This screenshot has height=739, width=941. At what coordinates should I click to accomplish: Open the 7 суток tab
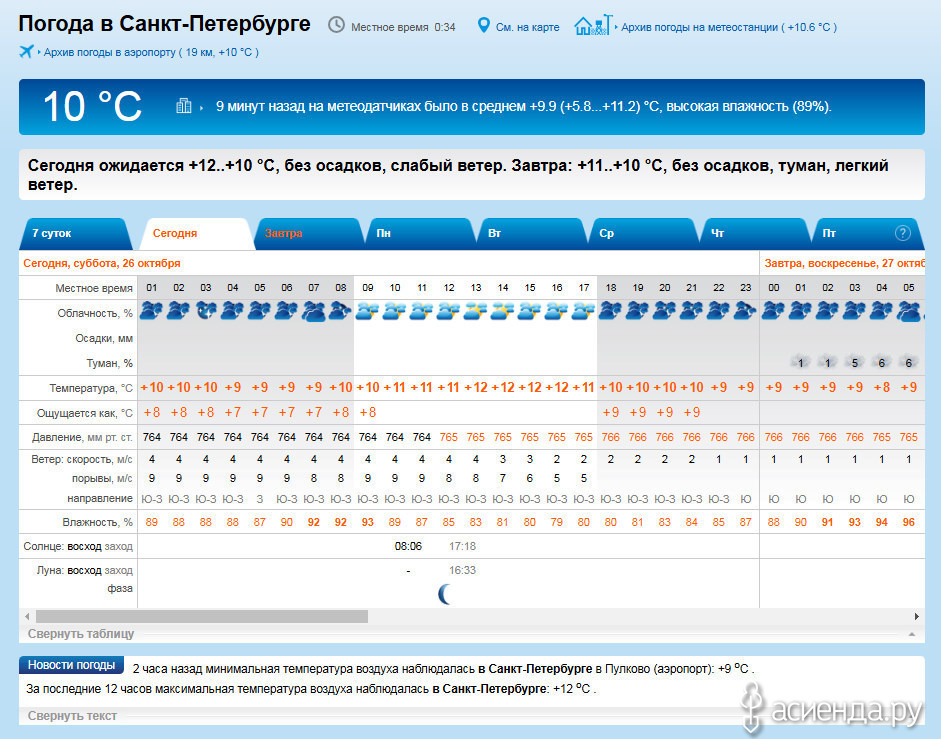(76, 234)
